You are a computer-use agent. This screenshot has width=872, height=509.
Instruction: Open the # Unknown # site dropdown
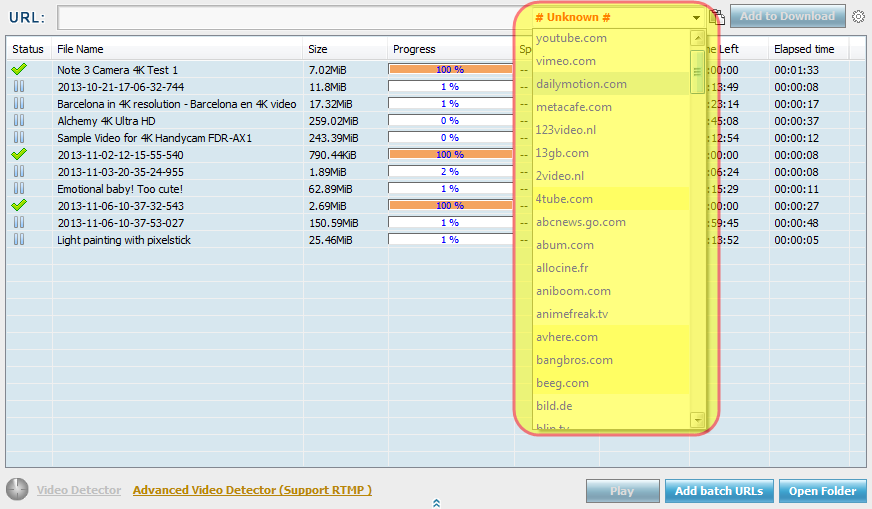pos(617,17)
